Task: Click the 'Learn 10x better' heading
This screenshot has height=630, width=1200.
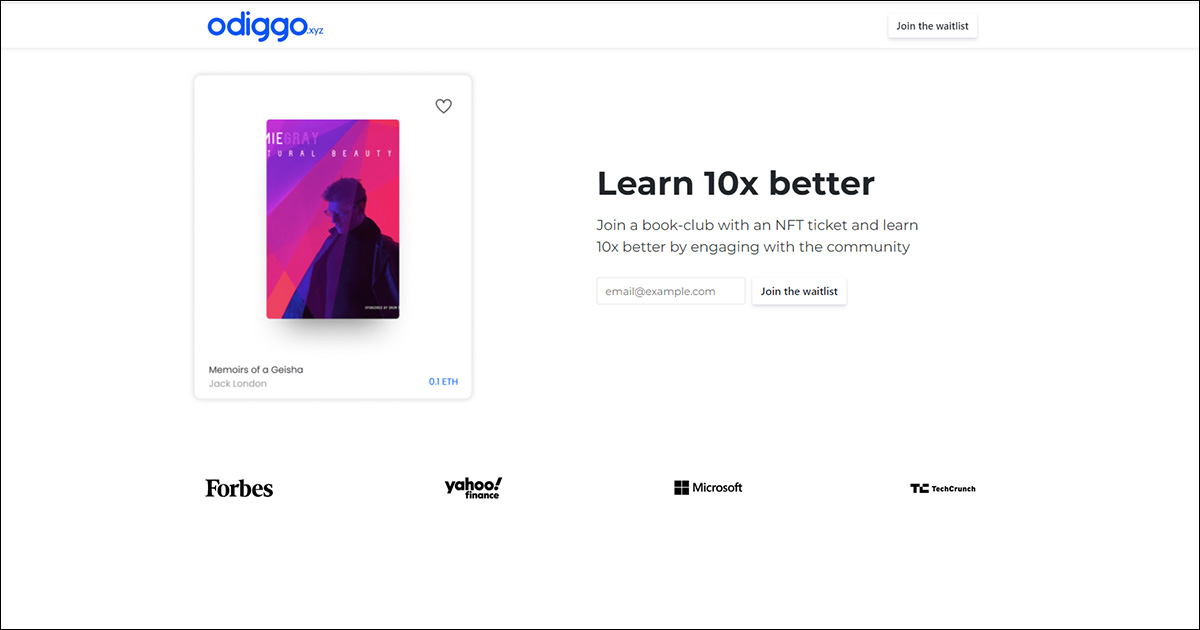Action: pos(735,183)
